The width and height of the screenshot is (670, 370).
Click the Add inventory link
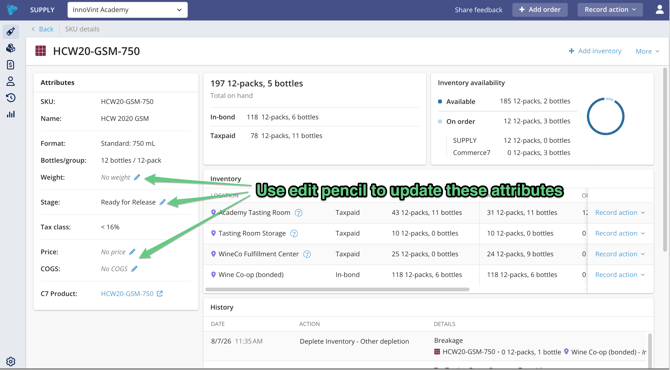[x=594, y=51]
